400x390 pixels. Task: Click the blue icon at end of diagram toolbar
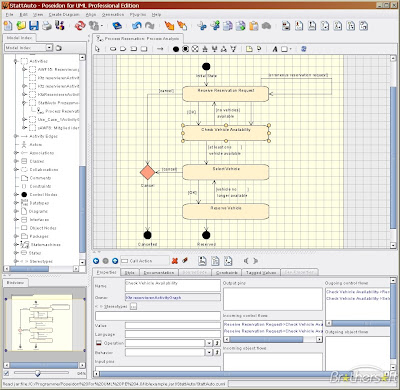[x=303, y=49]
